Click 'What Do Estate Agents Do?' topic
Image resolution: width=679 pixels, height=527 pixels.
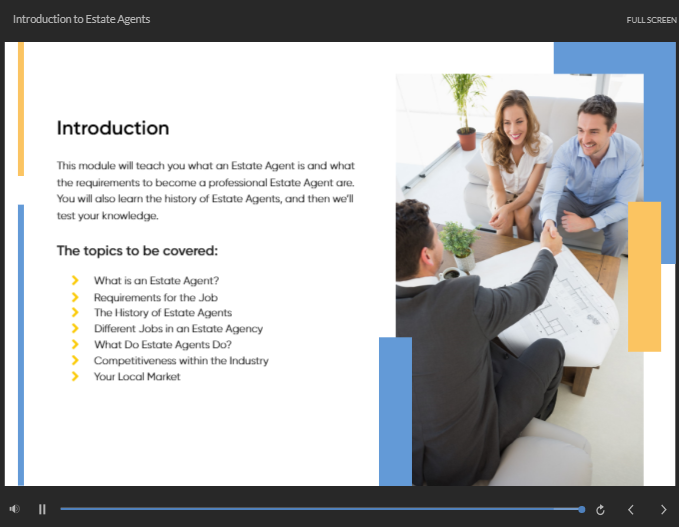[163, 345]
